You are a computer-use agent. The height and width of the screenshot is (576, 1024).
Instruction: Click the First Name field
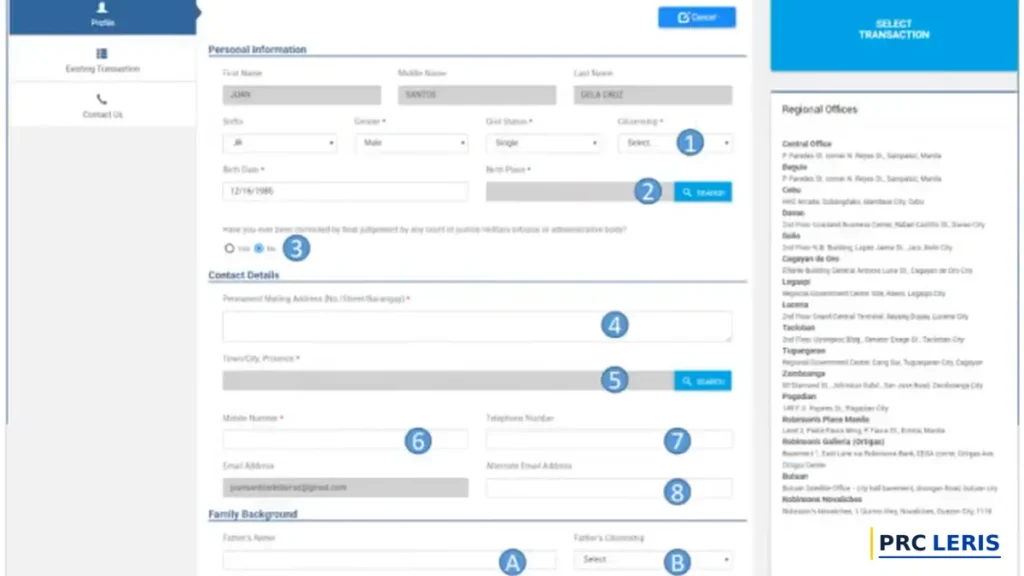click(x=302, y=95)
